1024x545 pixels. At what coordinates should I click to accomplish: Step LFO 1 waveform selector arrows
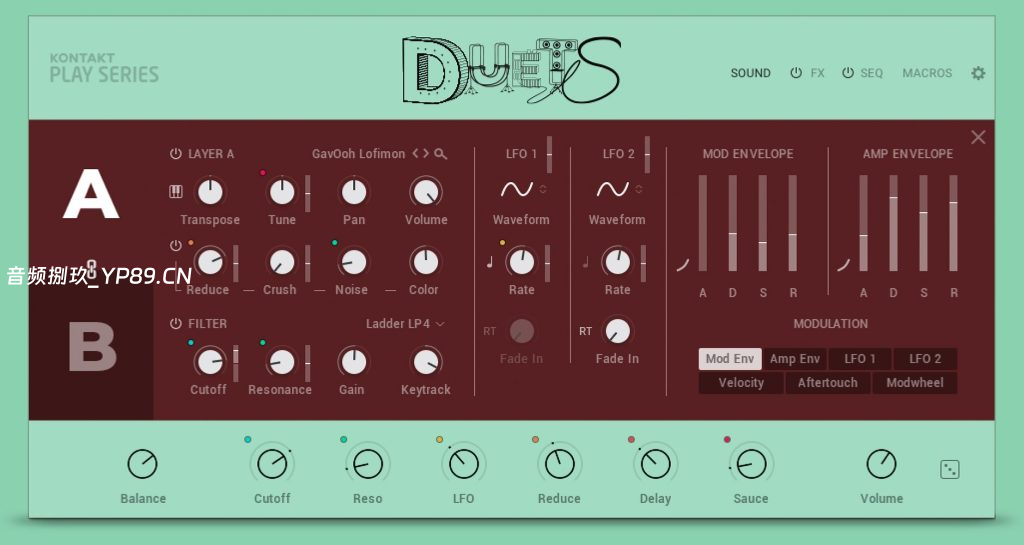(543, 189)
